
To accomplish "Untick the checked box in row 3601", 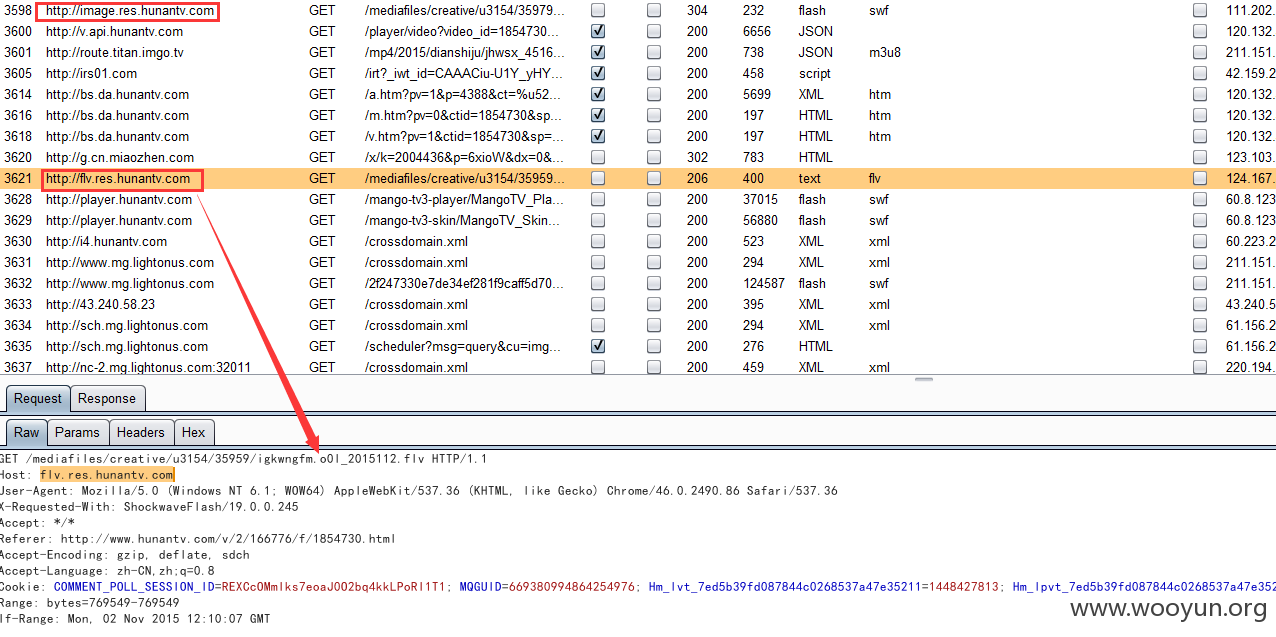I will pos(598,52).
